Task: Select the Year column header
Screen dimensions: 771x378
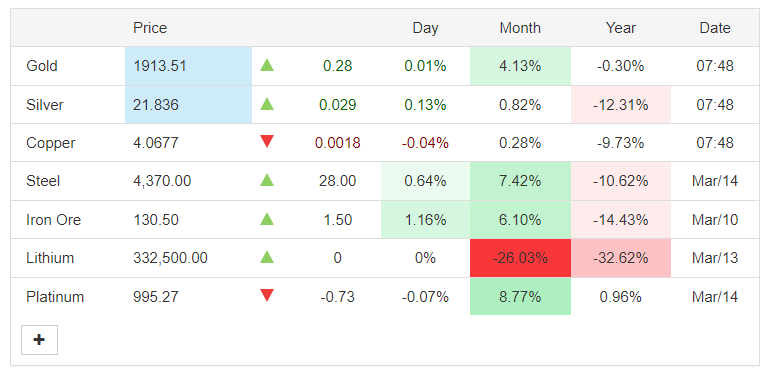Action: coord(621,28)
